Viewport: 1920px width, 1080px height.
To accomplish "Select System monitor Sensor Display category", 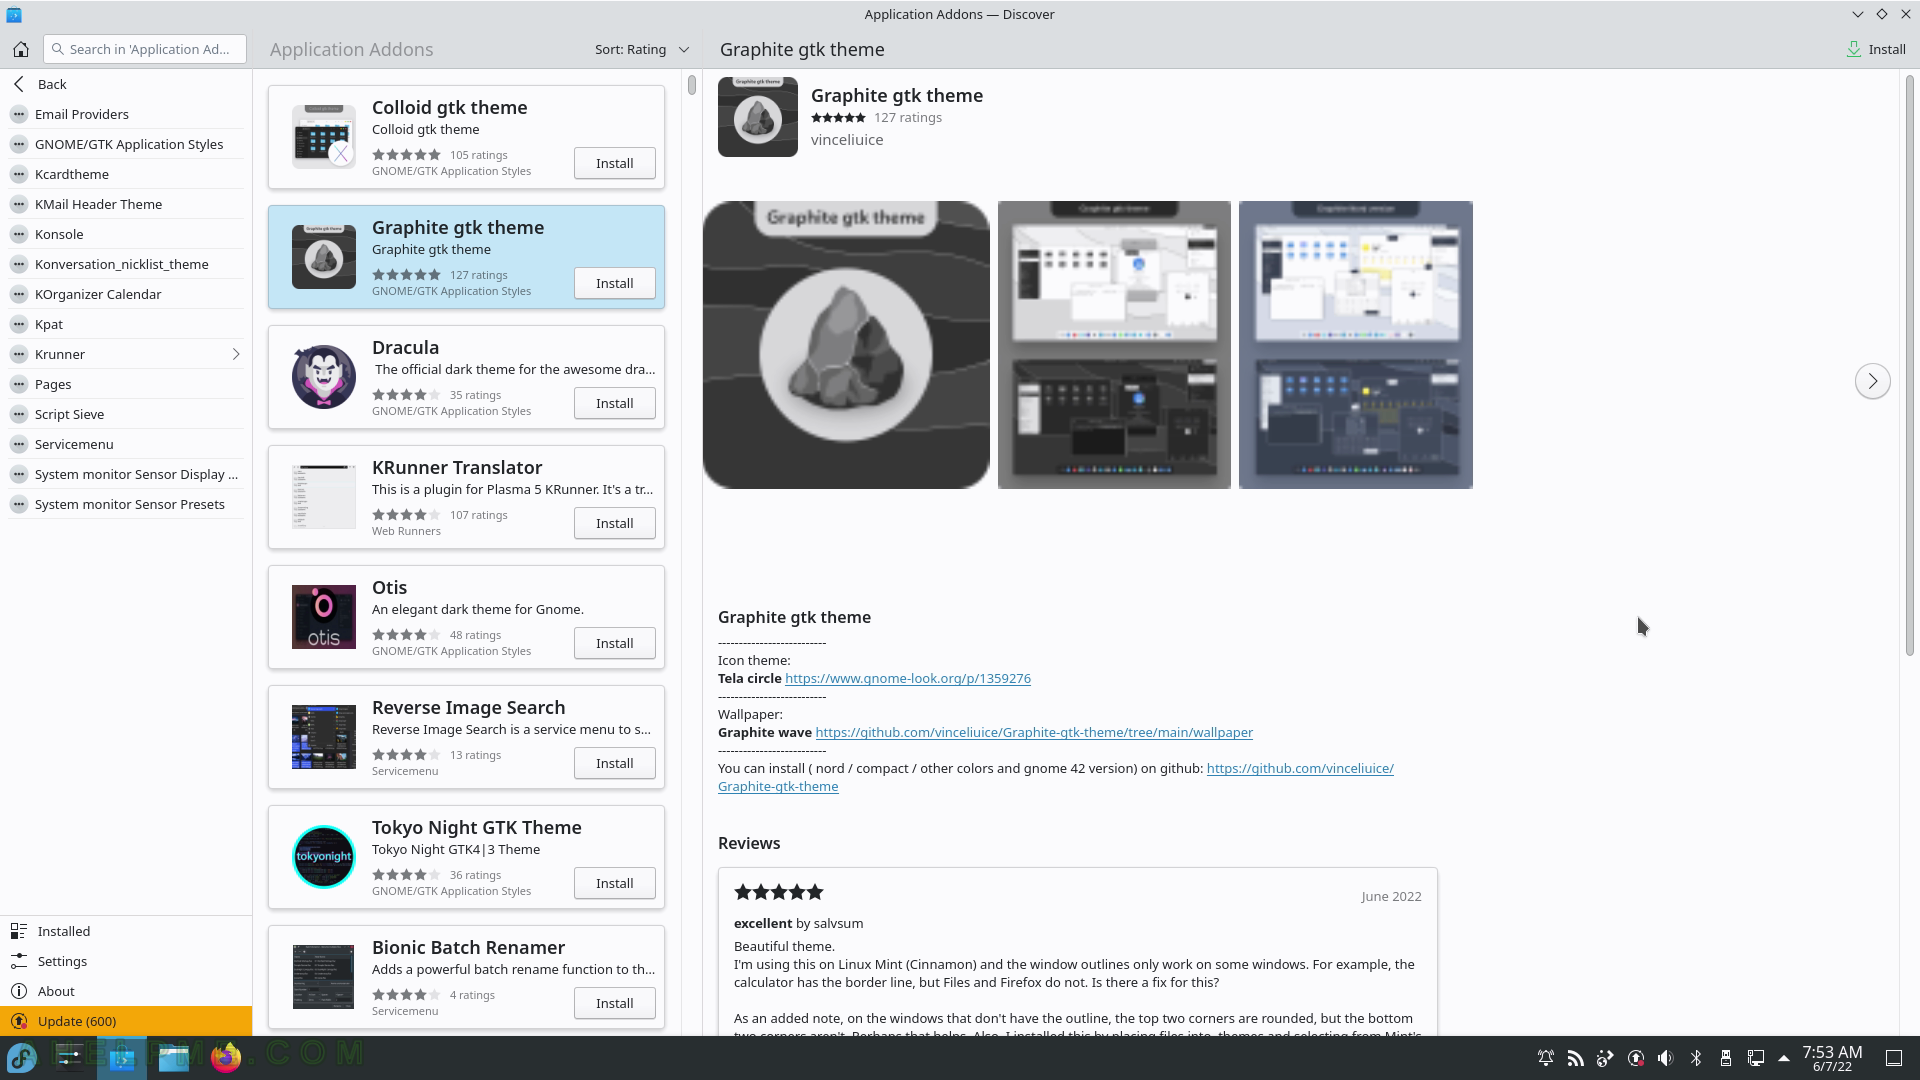I will point(126,474).
